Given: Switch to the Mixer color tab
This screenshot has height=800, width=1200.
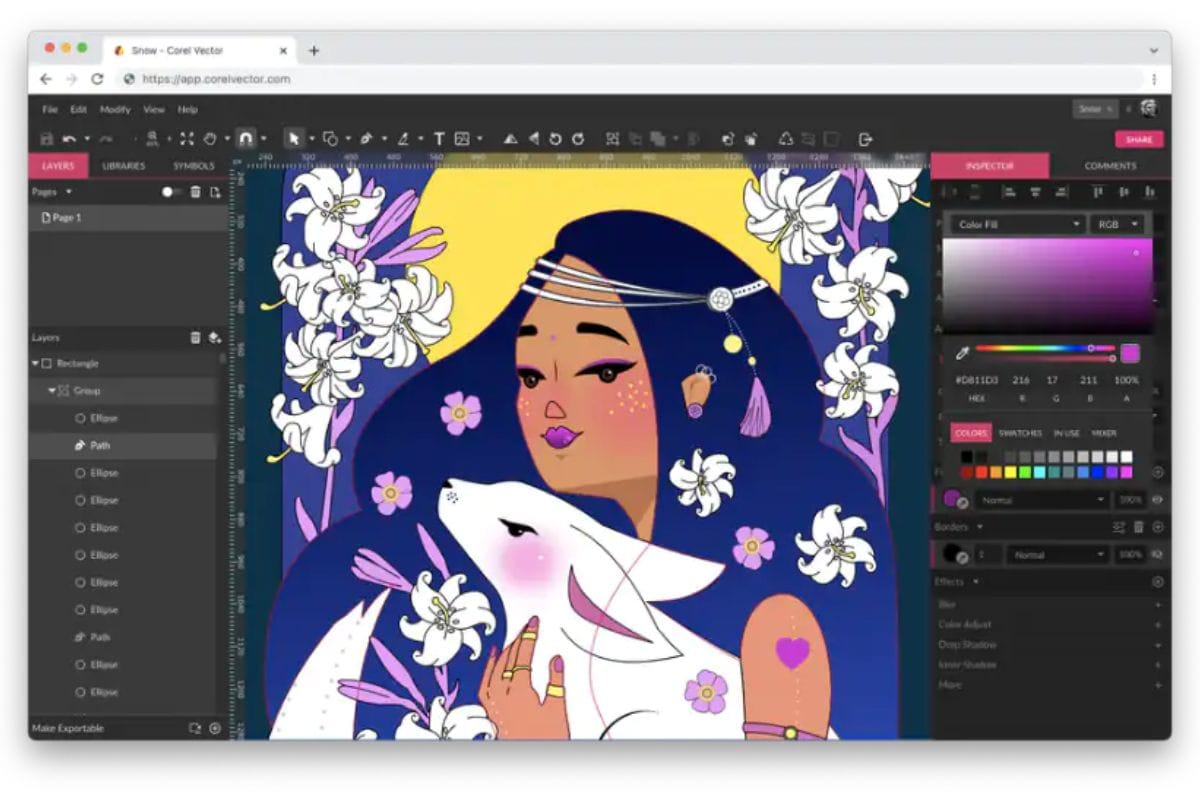Looking at the screenshot, I should click(x=1104, y=433).
